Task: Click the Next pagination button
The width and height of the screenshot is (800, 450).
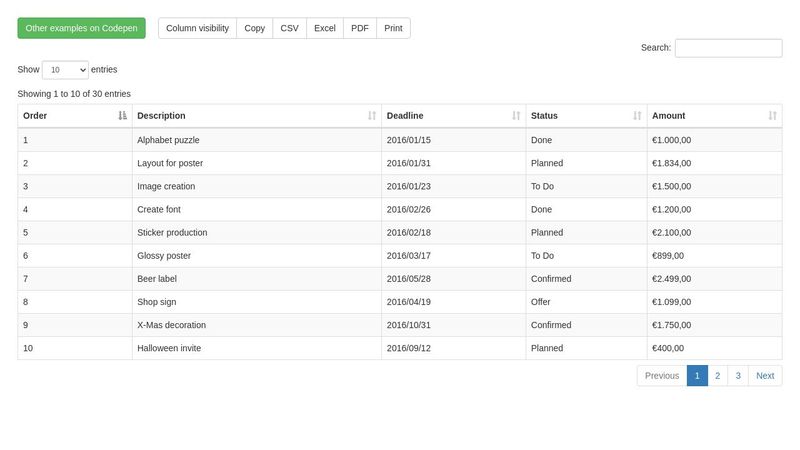Action: pos(765,376)
